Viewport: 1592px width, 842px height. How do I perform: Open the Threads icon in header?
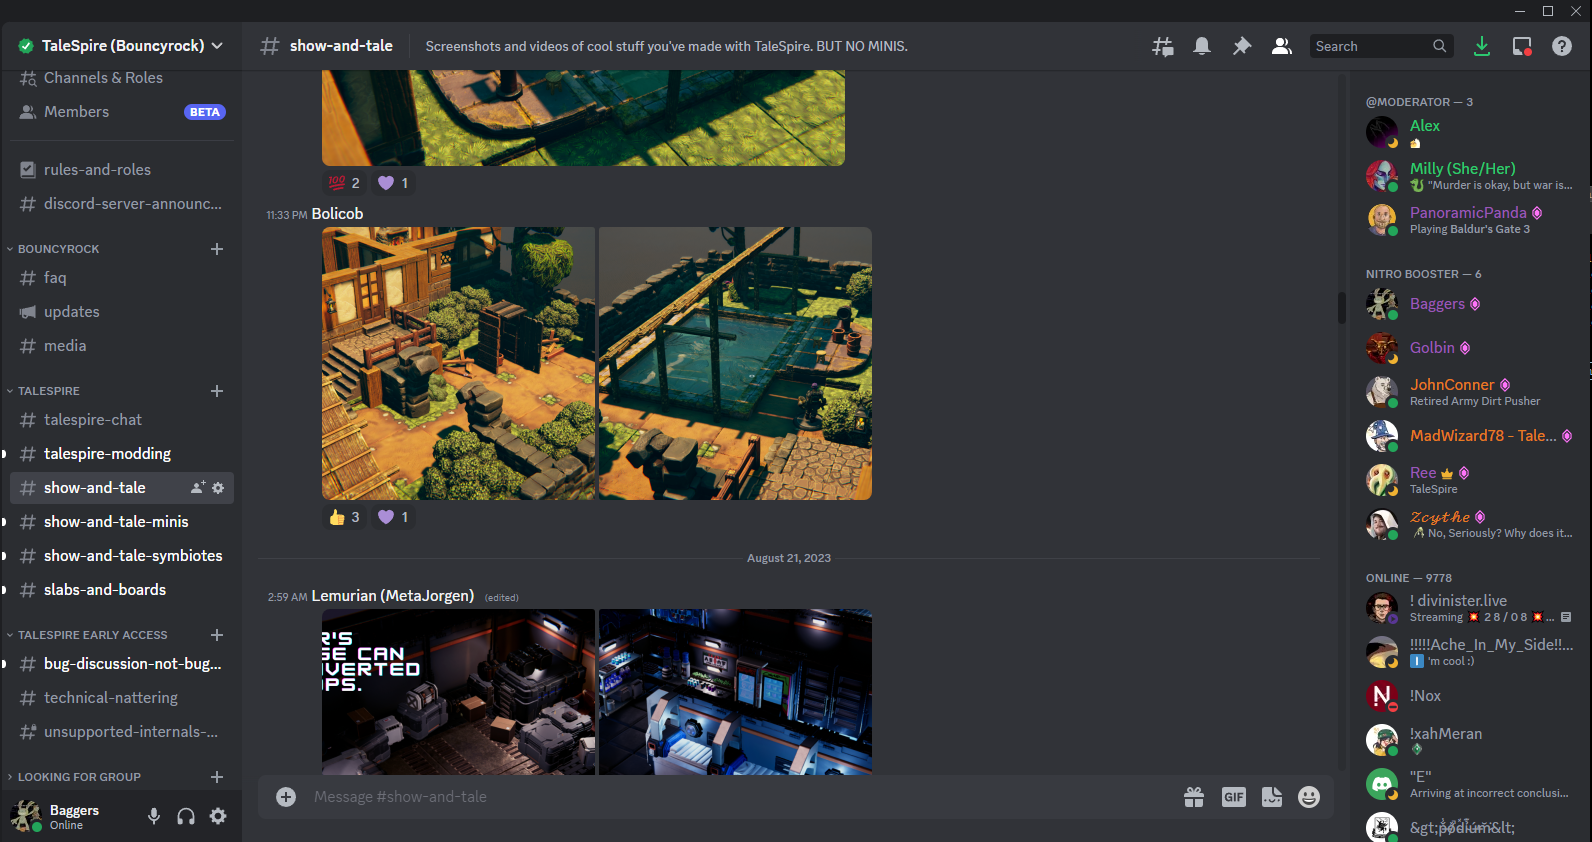[x=1162, y=46]
